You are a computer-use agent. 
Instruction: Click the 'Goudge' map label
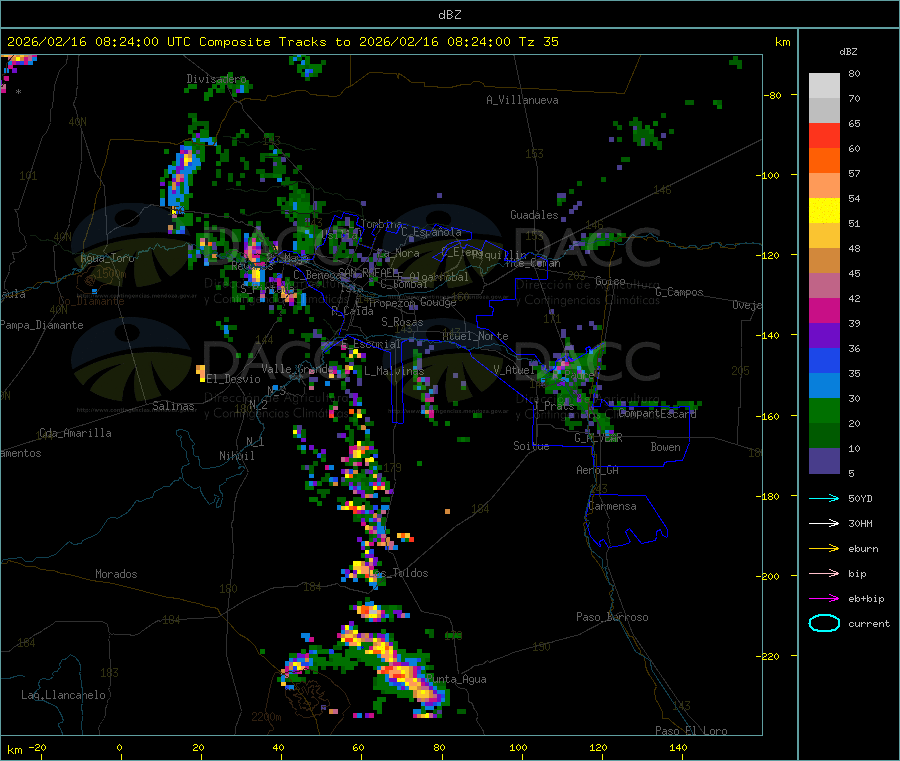click(x=438, y=302)
